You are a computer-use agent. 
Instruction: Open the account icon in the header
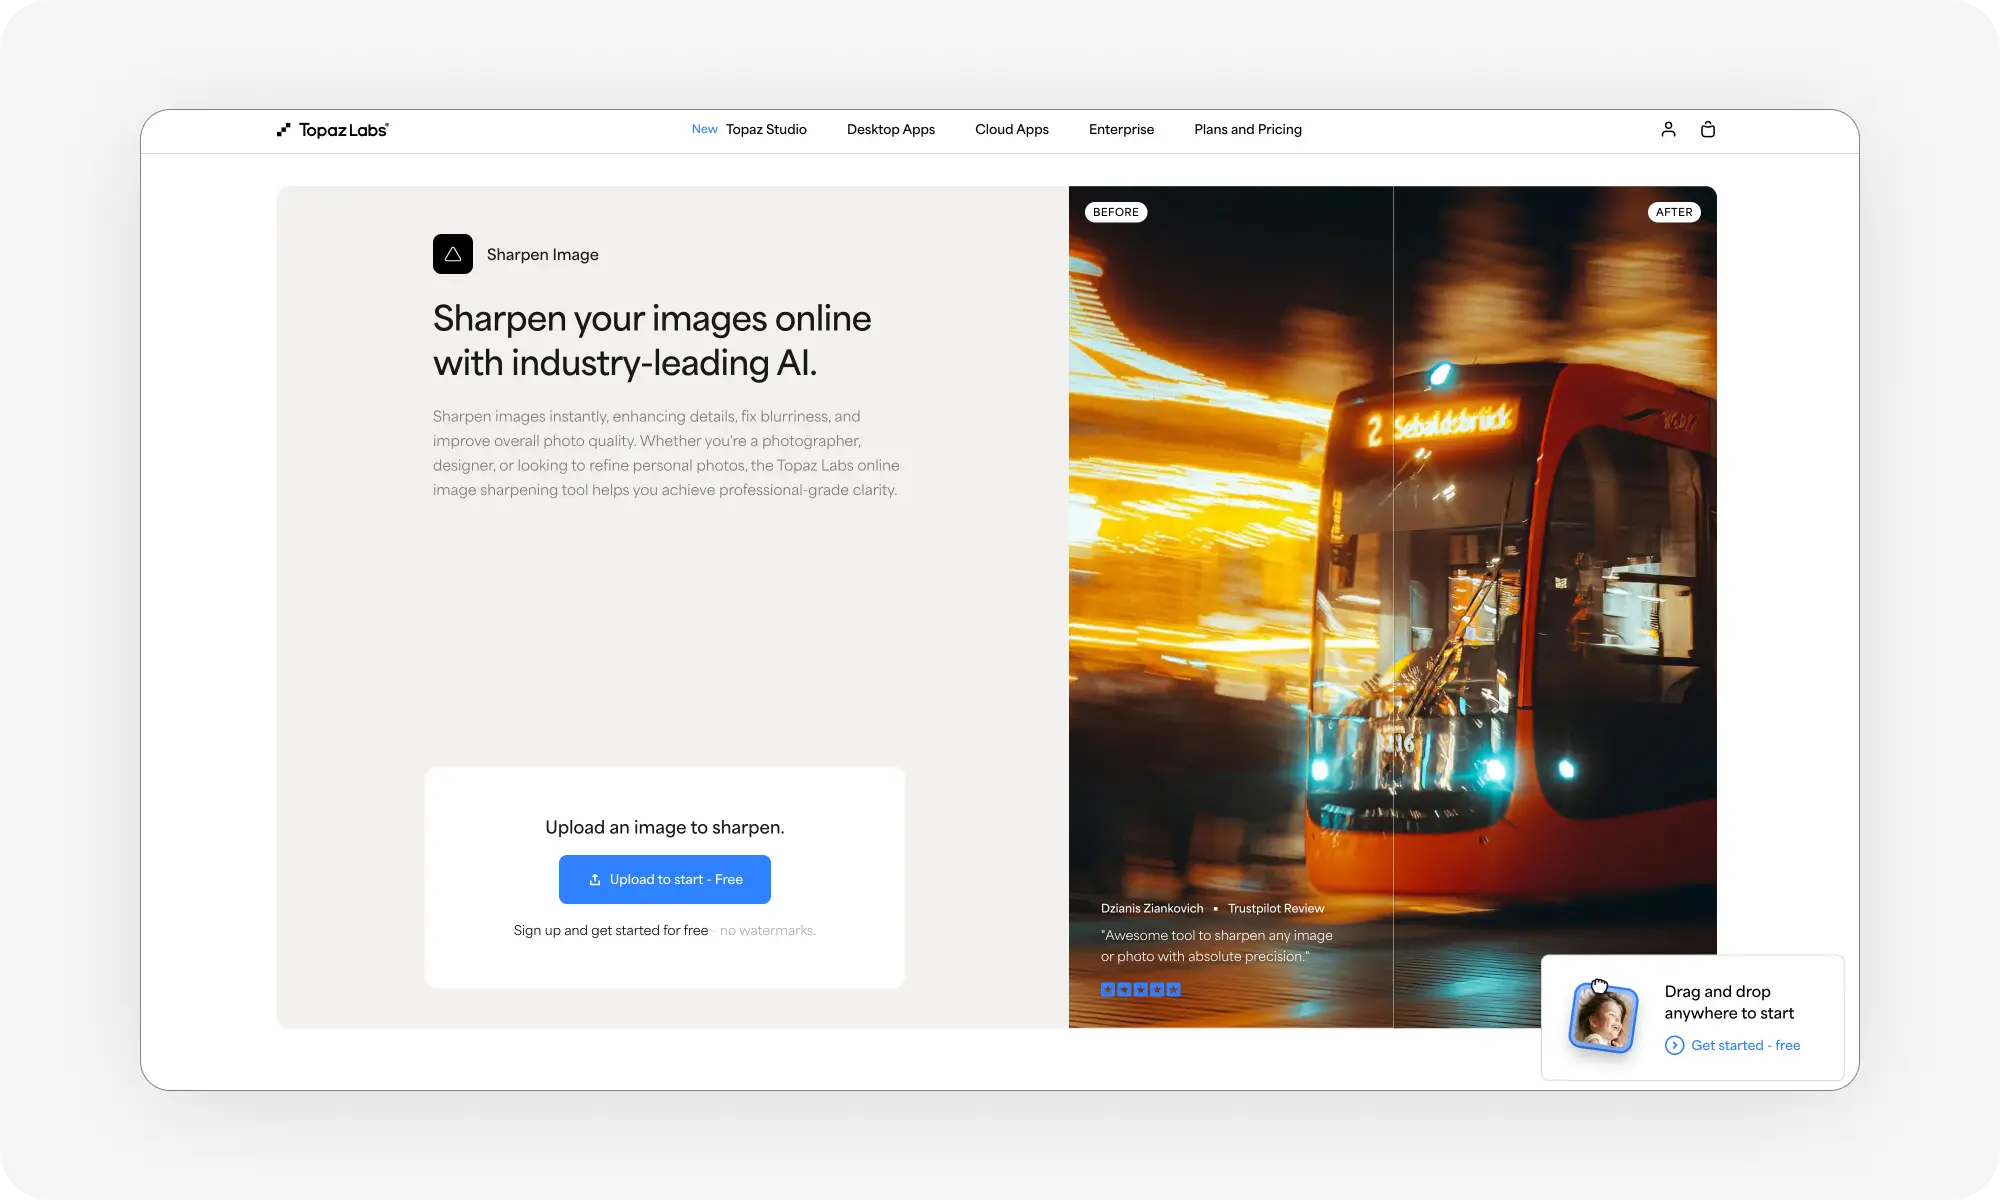[x=1667, y=129]
